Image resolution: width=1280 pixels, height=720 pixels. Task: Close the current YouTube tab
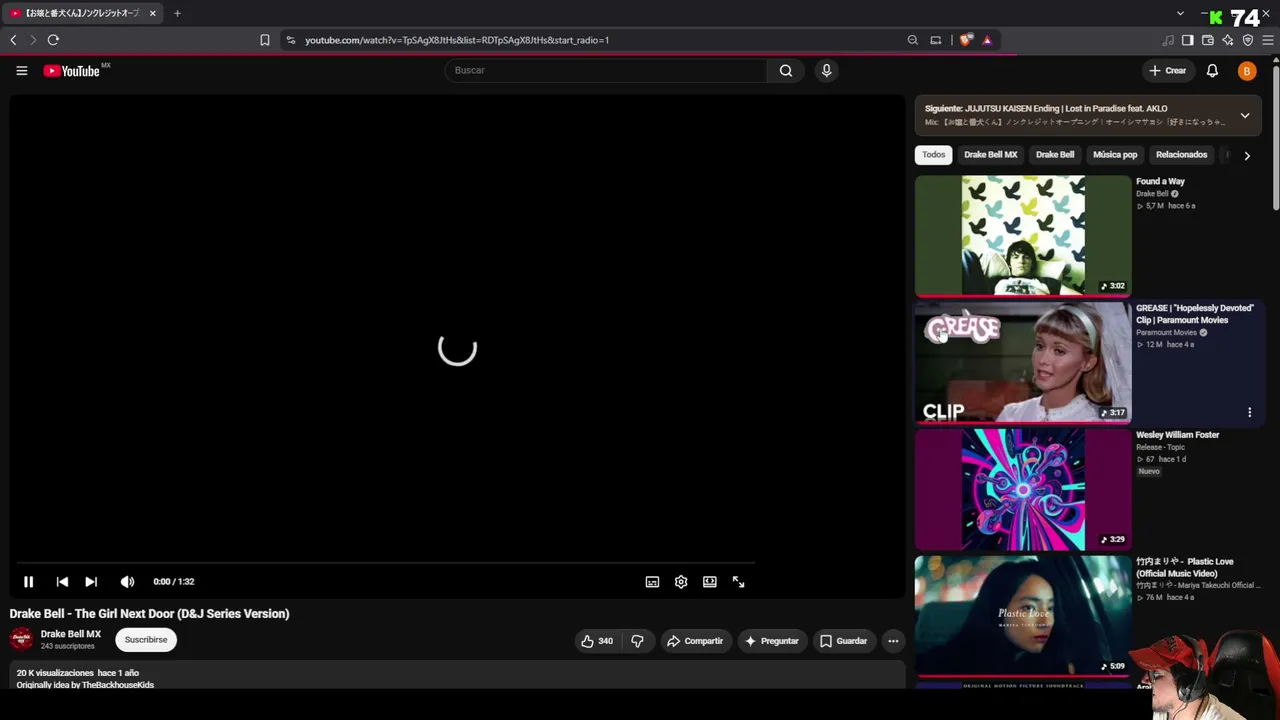(x=153, y=14)
